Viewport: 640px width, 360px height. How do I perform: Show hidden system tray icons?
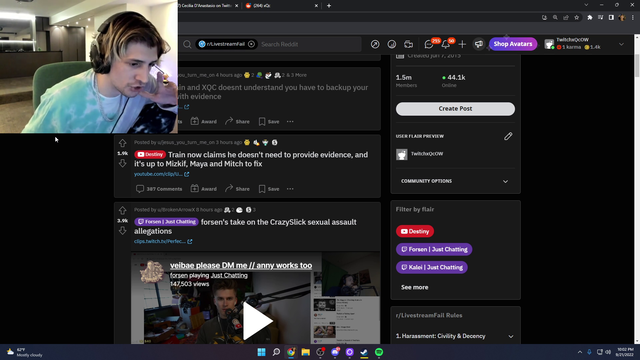pyautogui.click(x=580, y=352)
